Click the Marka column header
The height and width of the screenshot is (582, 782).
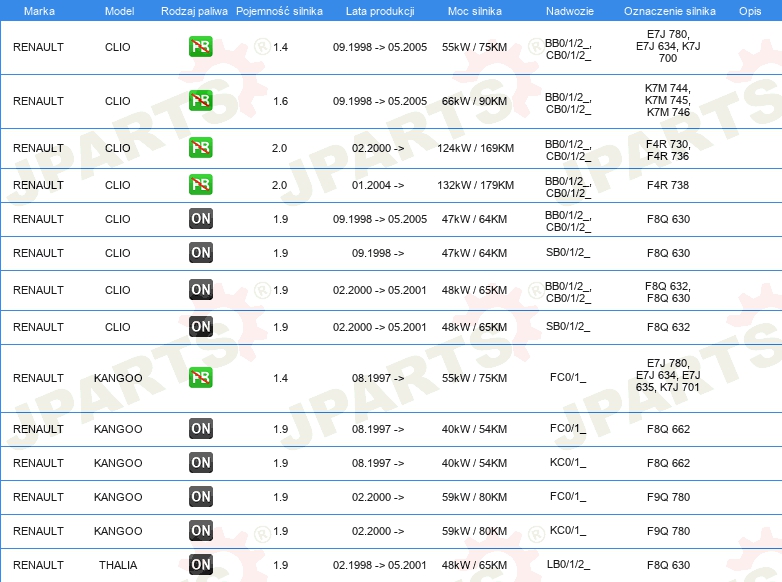click(x=38, y=11)
